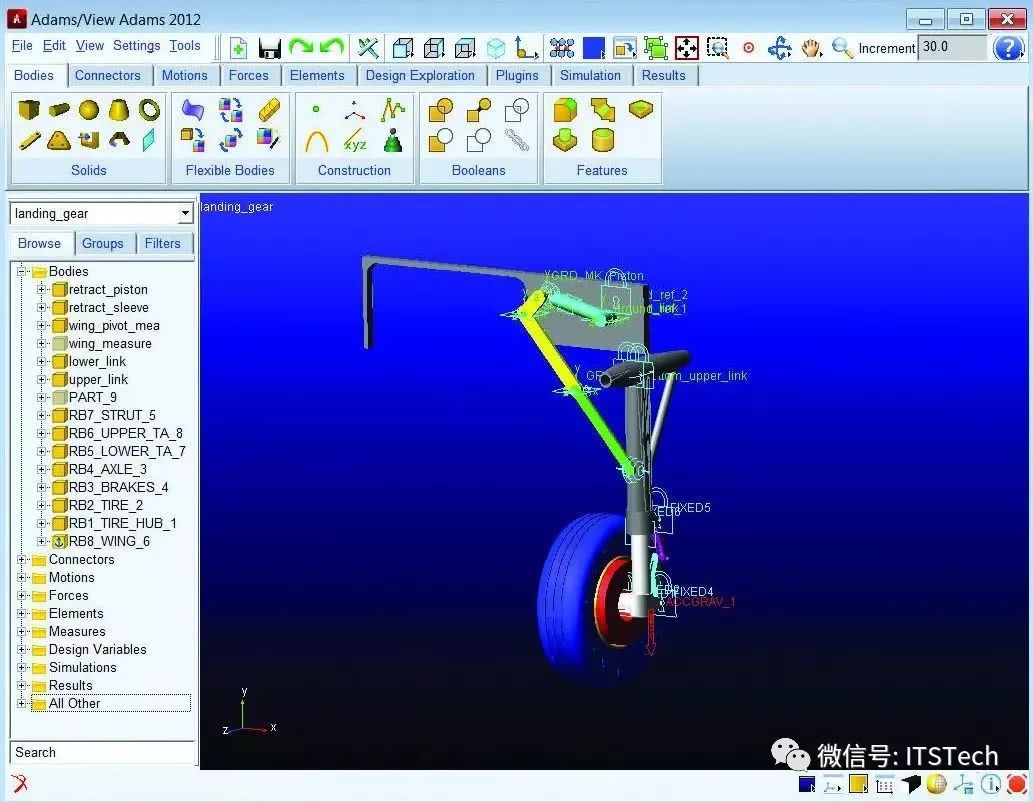Expand the Connectors tree folder

point(22,559)
